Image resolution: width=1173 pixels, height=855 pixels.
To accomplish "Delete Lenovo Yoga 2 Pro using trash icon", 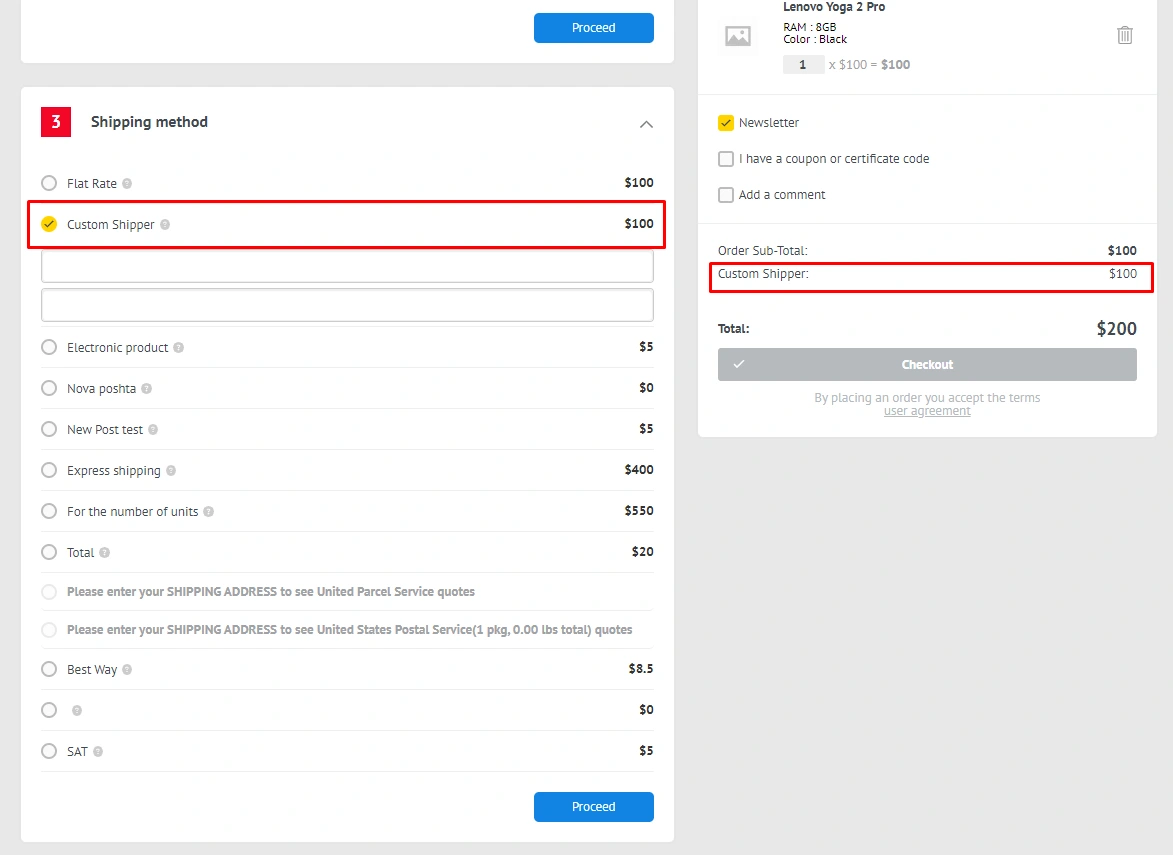I will [1125, 35].
